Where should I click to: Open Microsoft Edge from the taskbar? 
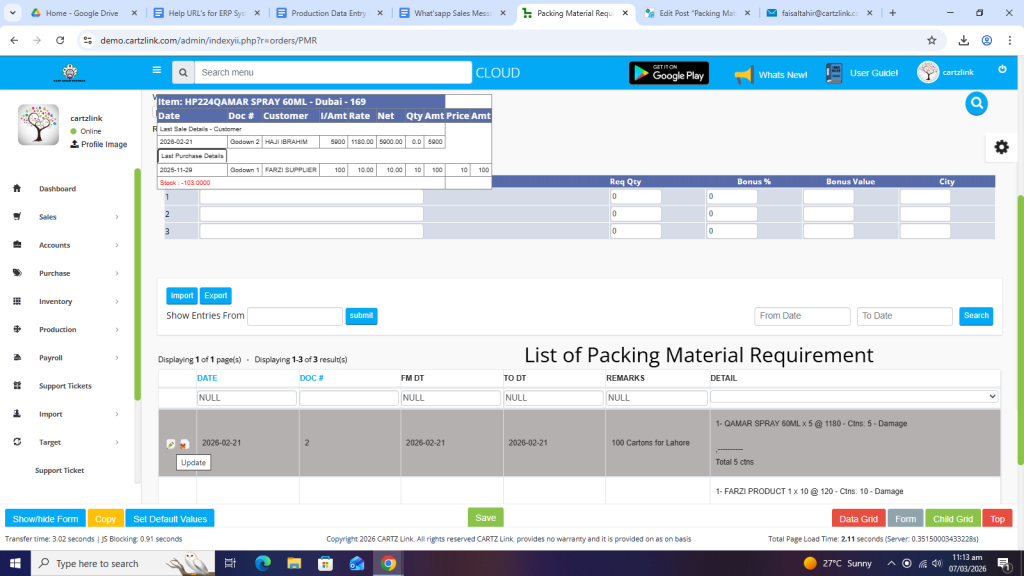point(264,563)
